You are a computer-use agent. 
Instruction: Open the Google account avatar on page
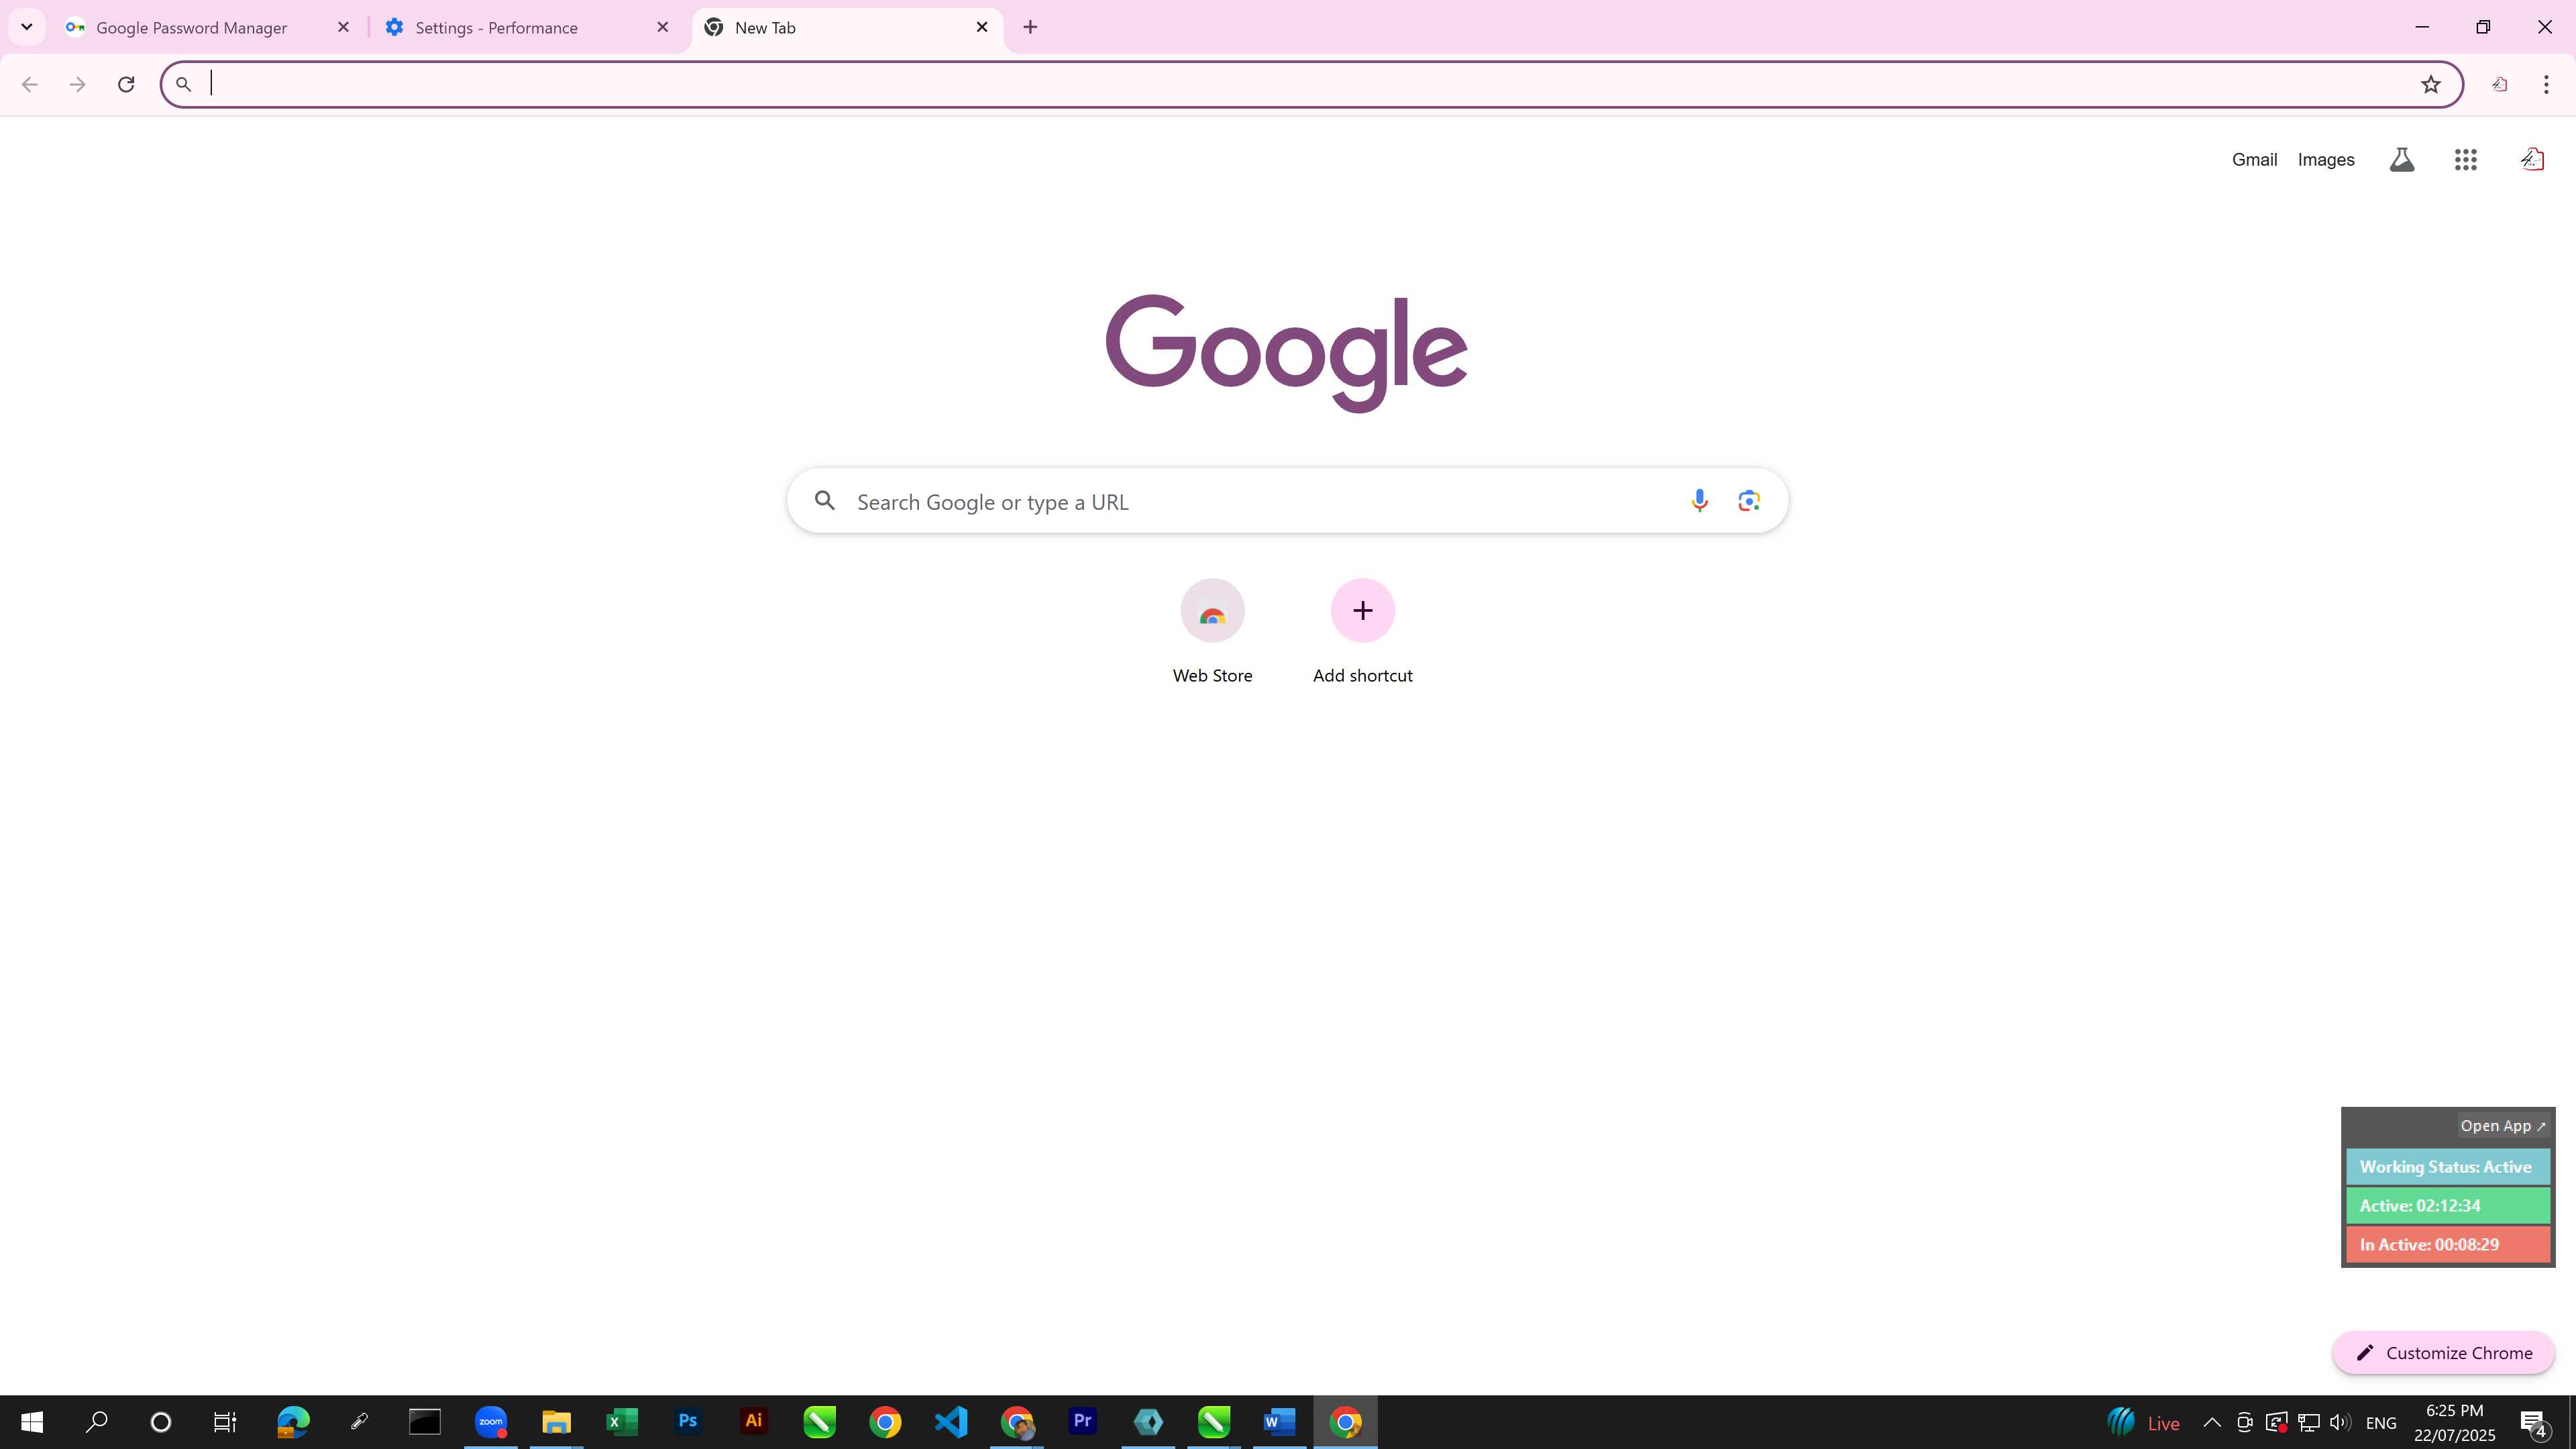click(2532, 160)
